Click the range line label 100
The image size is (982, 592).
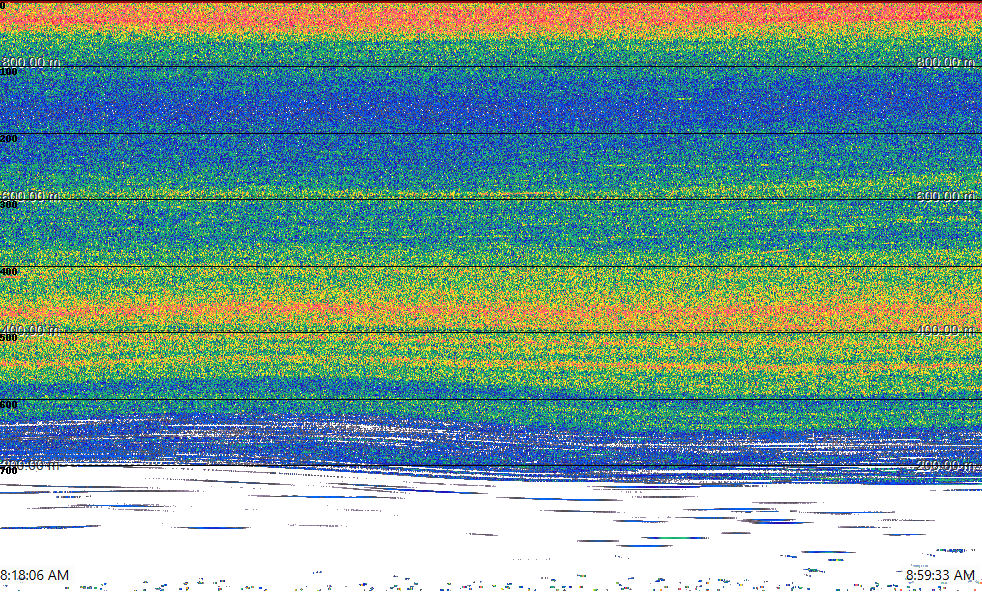point(9,72)
